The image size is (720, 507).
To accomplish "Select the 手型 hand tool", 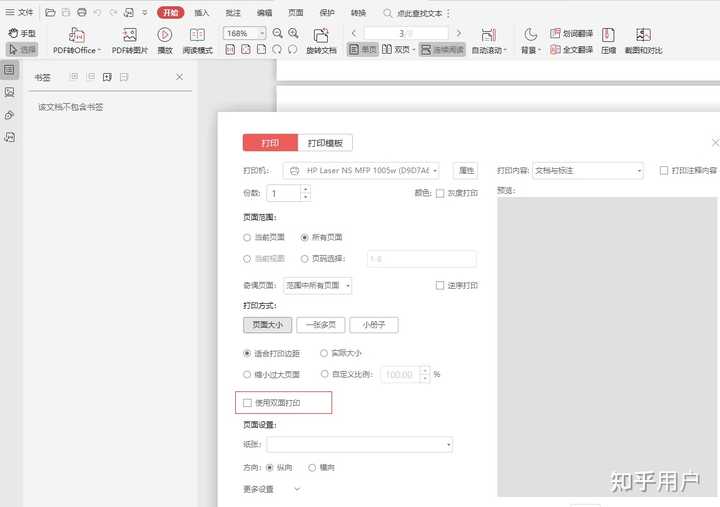I will tap(22, 33).
